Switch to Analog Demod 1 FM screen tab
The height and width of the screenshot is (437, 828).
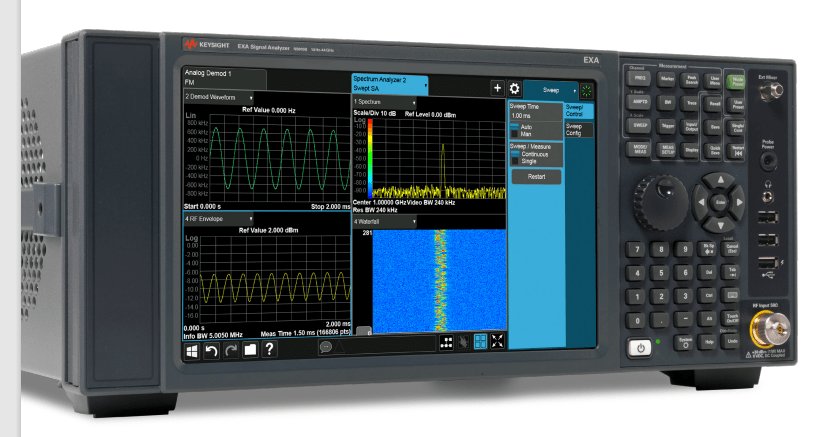[x=224, y=78]
